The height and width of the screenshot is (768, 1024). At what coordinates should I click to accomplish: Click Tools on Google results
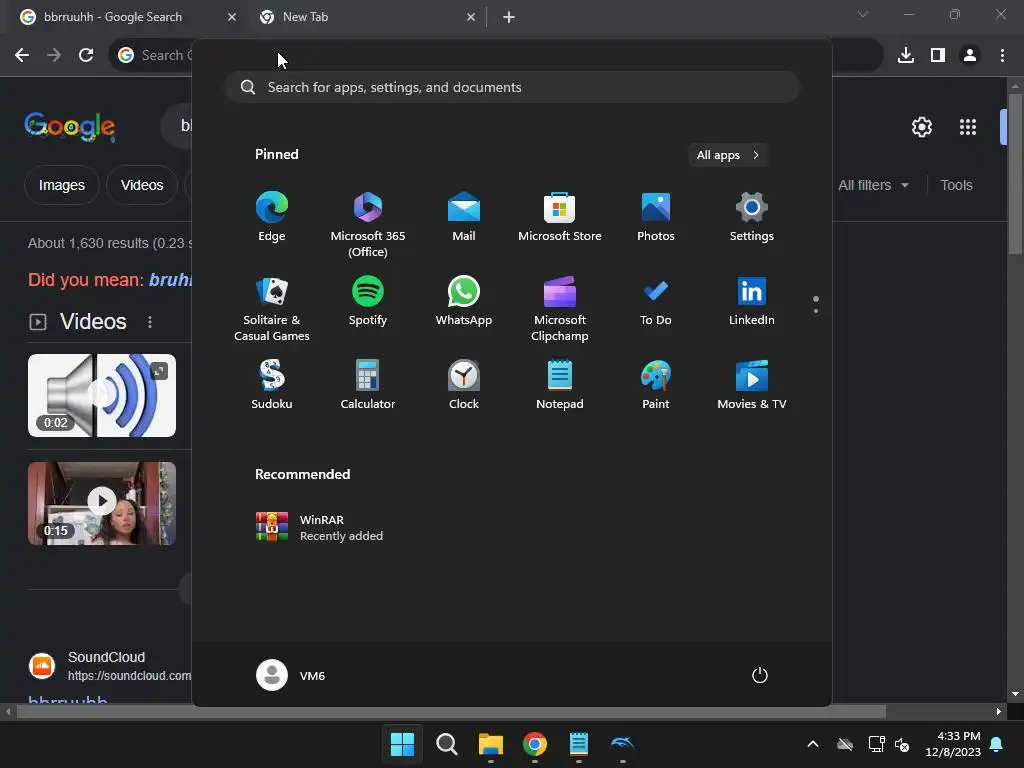click(x=956, y=185)
